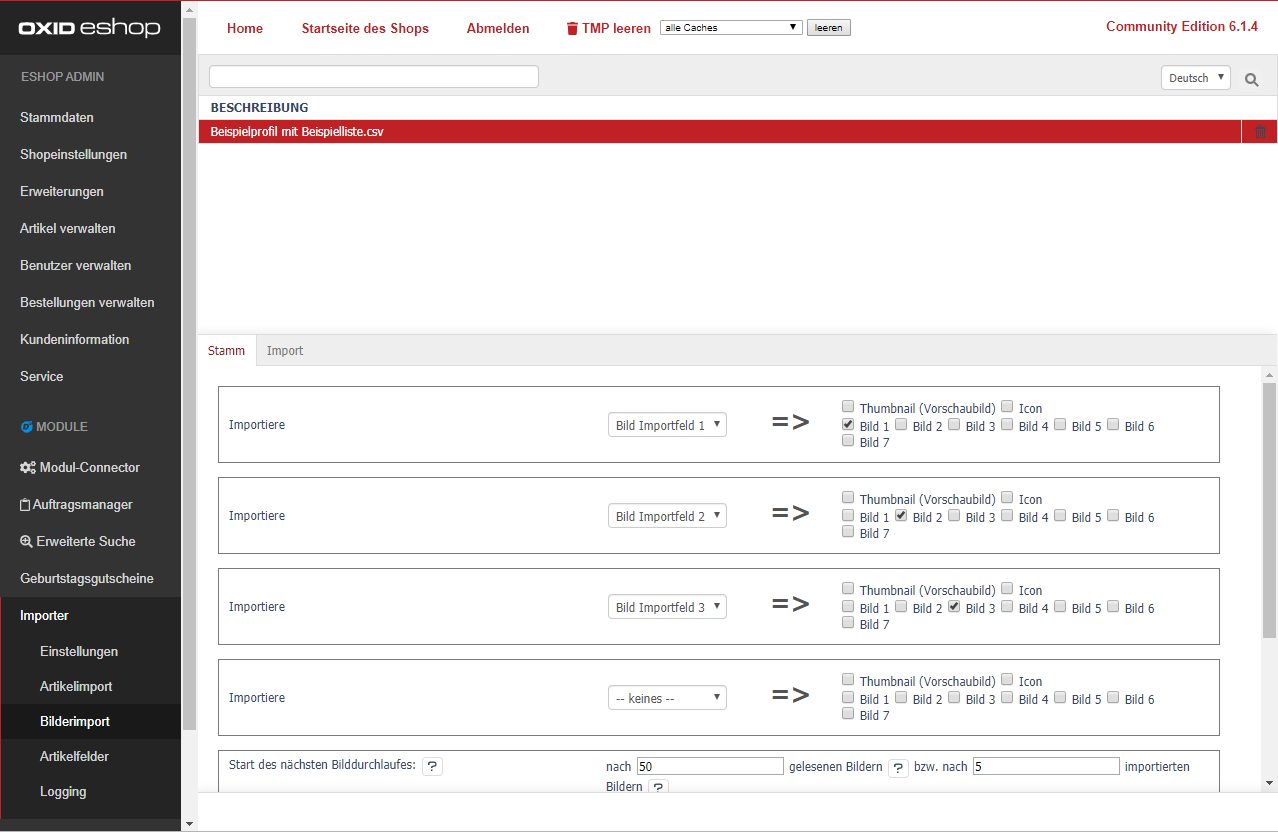Enable Thumbnail (Vorschaubild) in the Bild Importfeld 2 row
Screen dimensions: 1278x832
(848, 498)
